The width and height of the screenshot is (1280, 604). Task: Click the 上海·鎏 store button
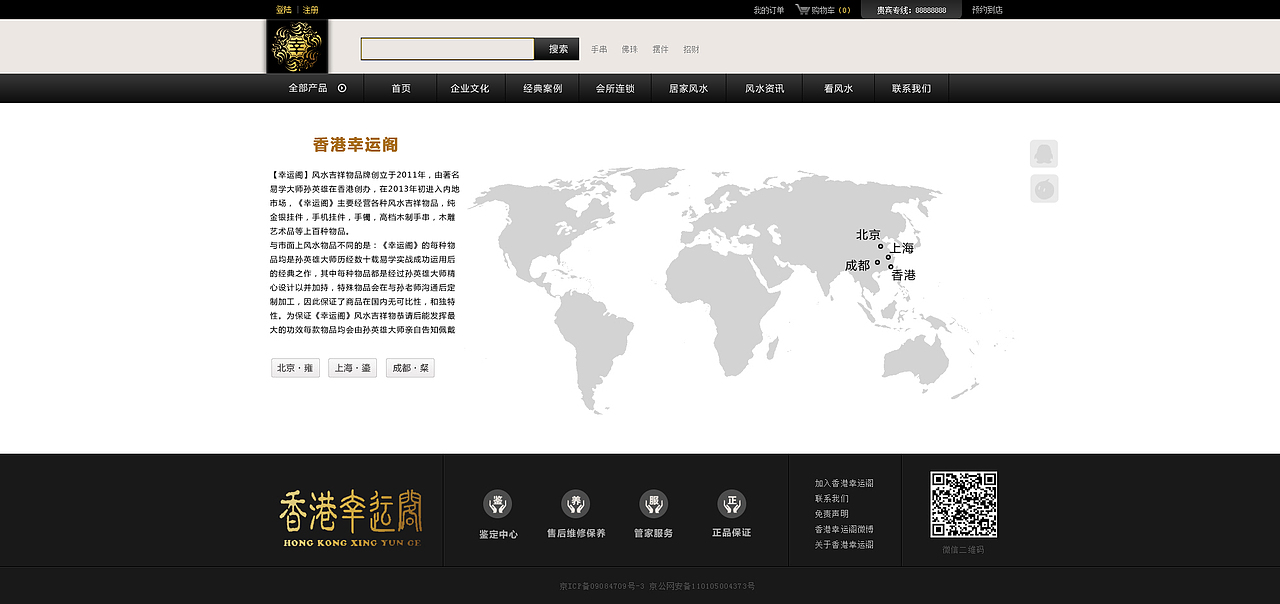point(352,368)
